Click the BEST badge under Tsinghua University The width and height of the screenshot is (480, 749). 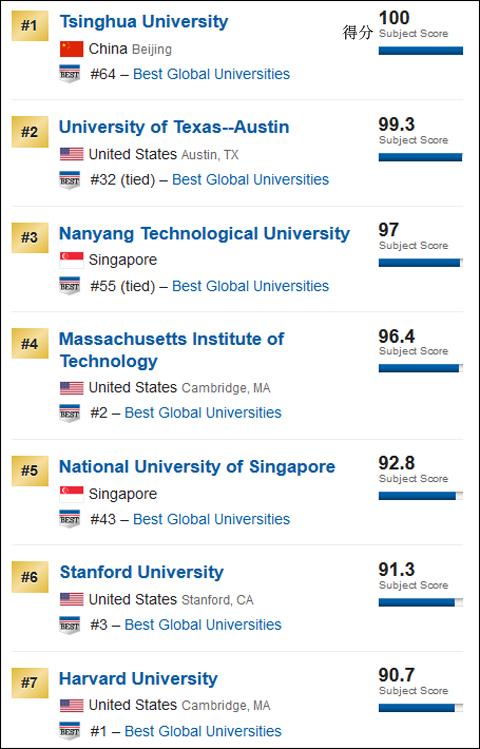[x=70, y=74]
